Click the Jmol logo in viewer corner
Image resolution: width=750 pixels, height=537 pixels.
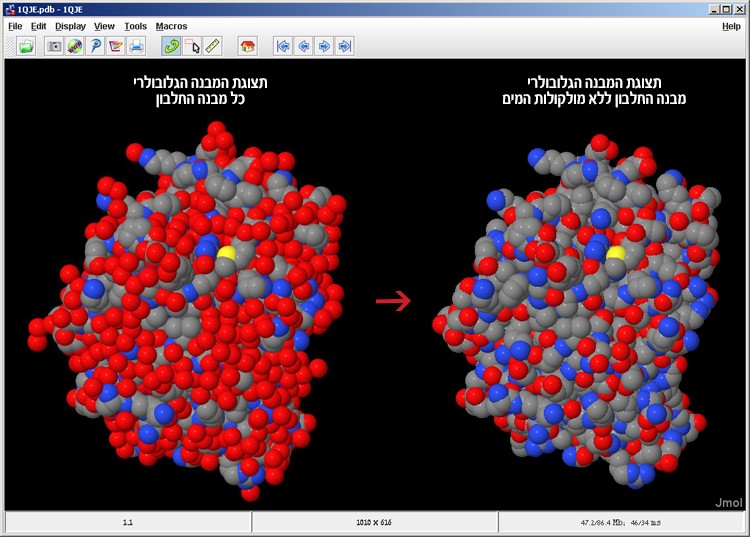point(731,503)
